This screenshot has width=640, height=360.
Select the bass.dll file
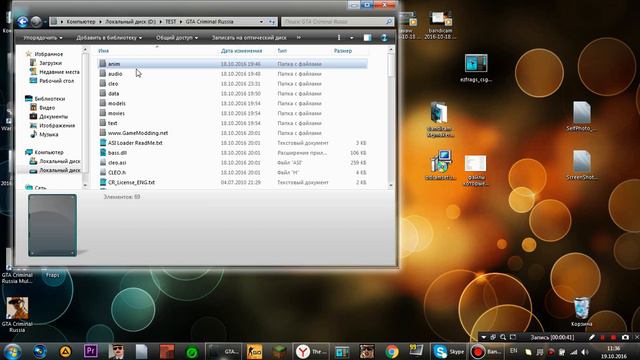232,153
